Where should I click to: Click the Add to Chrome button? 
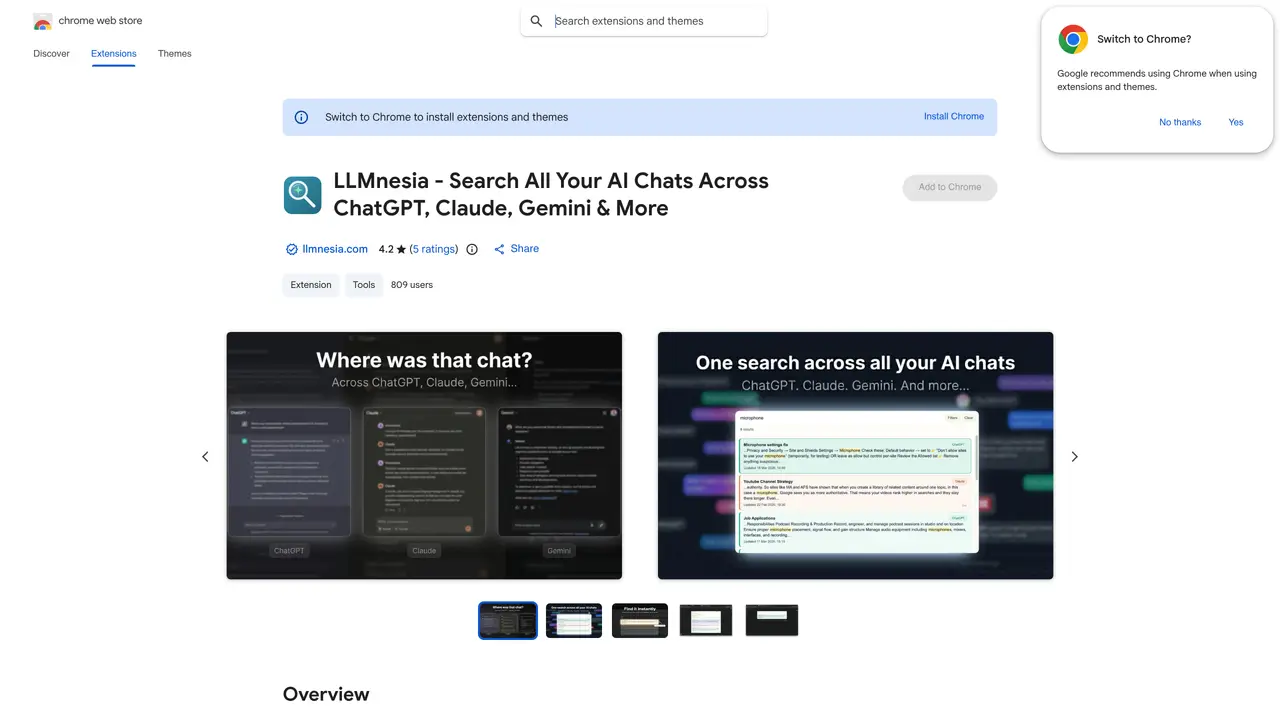pyautogui.click(x=950, y=187)
